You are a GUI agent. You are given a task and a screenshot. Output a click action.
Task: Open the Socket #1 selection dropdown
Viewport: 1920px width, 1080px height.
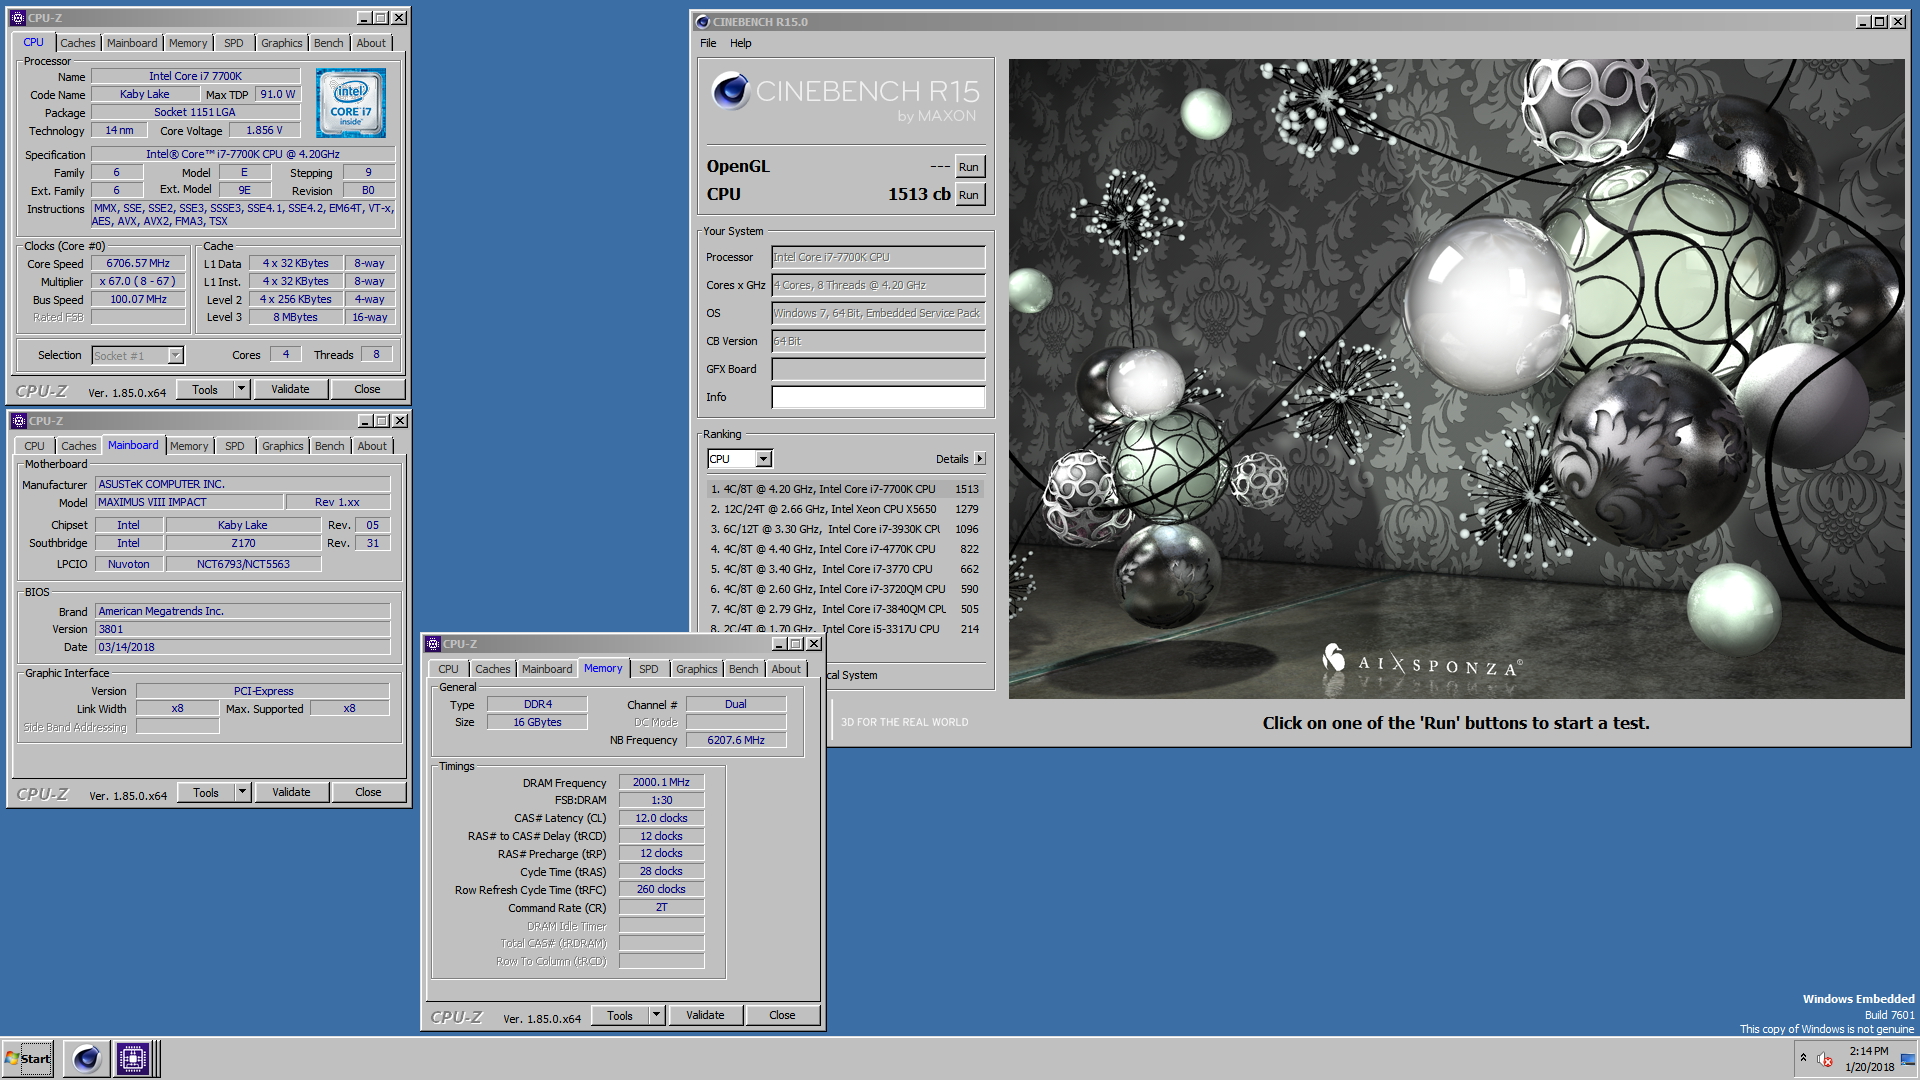(175, 355)
